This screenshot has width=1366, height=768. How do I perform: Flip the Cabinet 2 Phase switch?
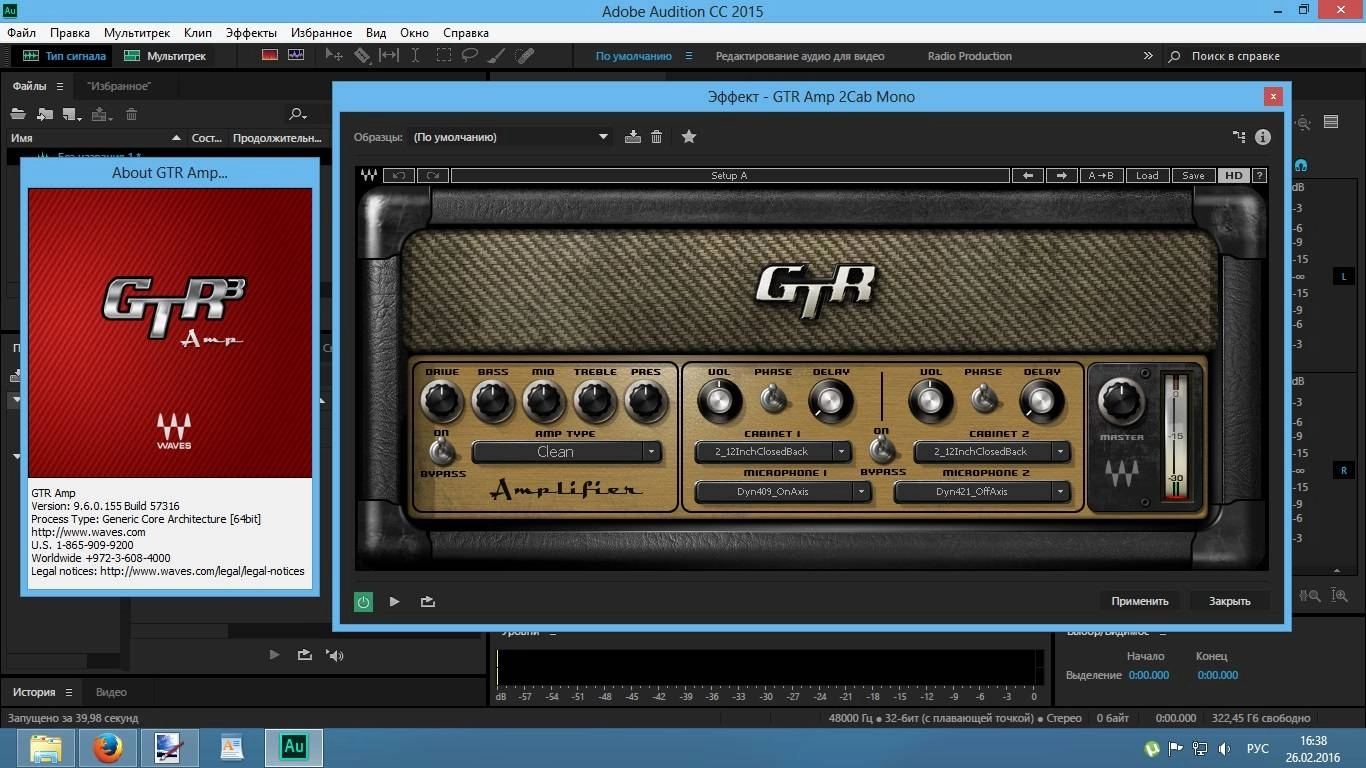(983, 400)
